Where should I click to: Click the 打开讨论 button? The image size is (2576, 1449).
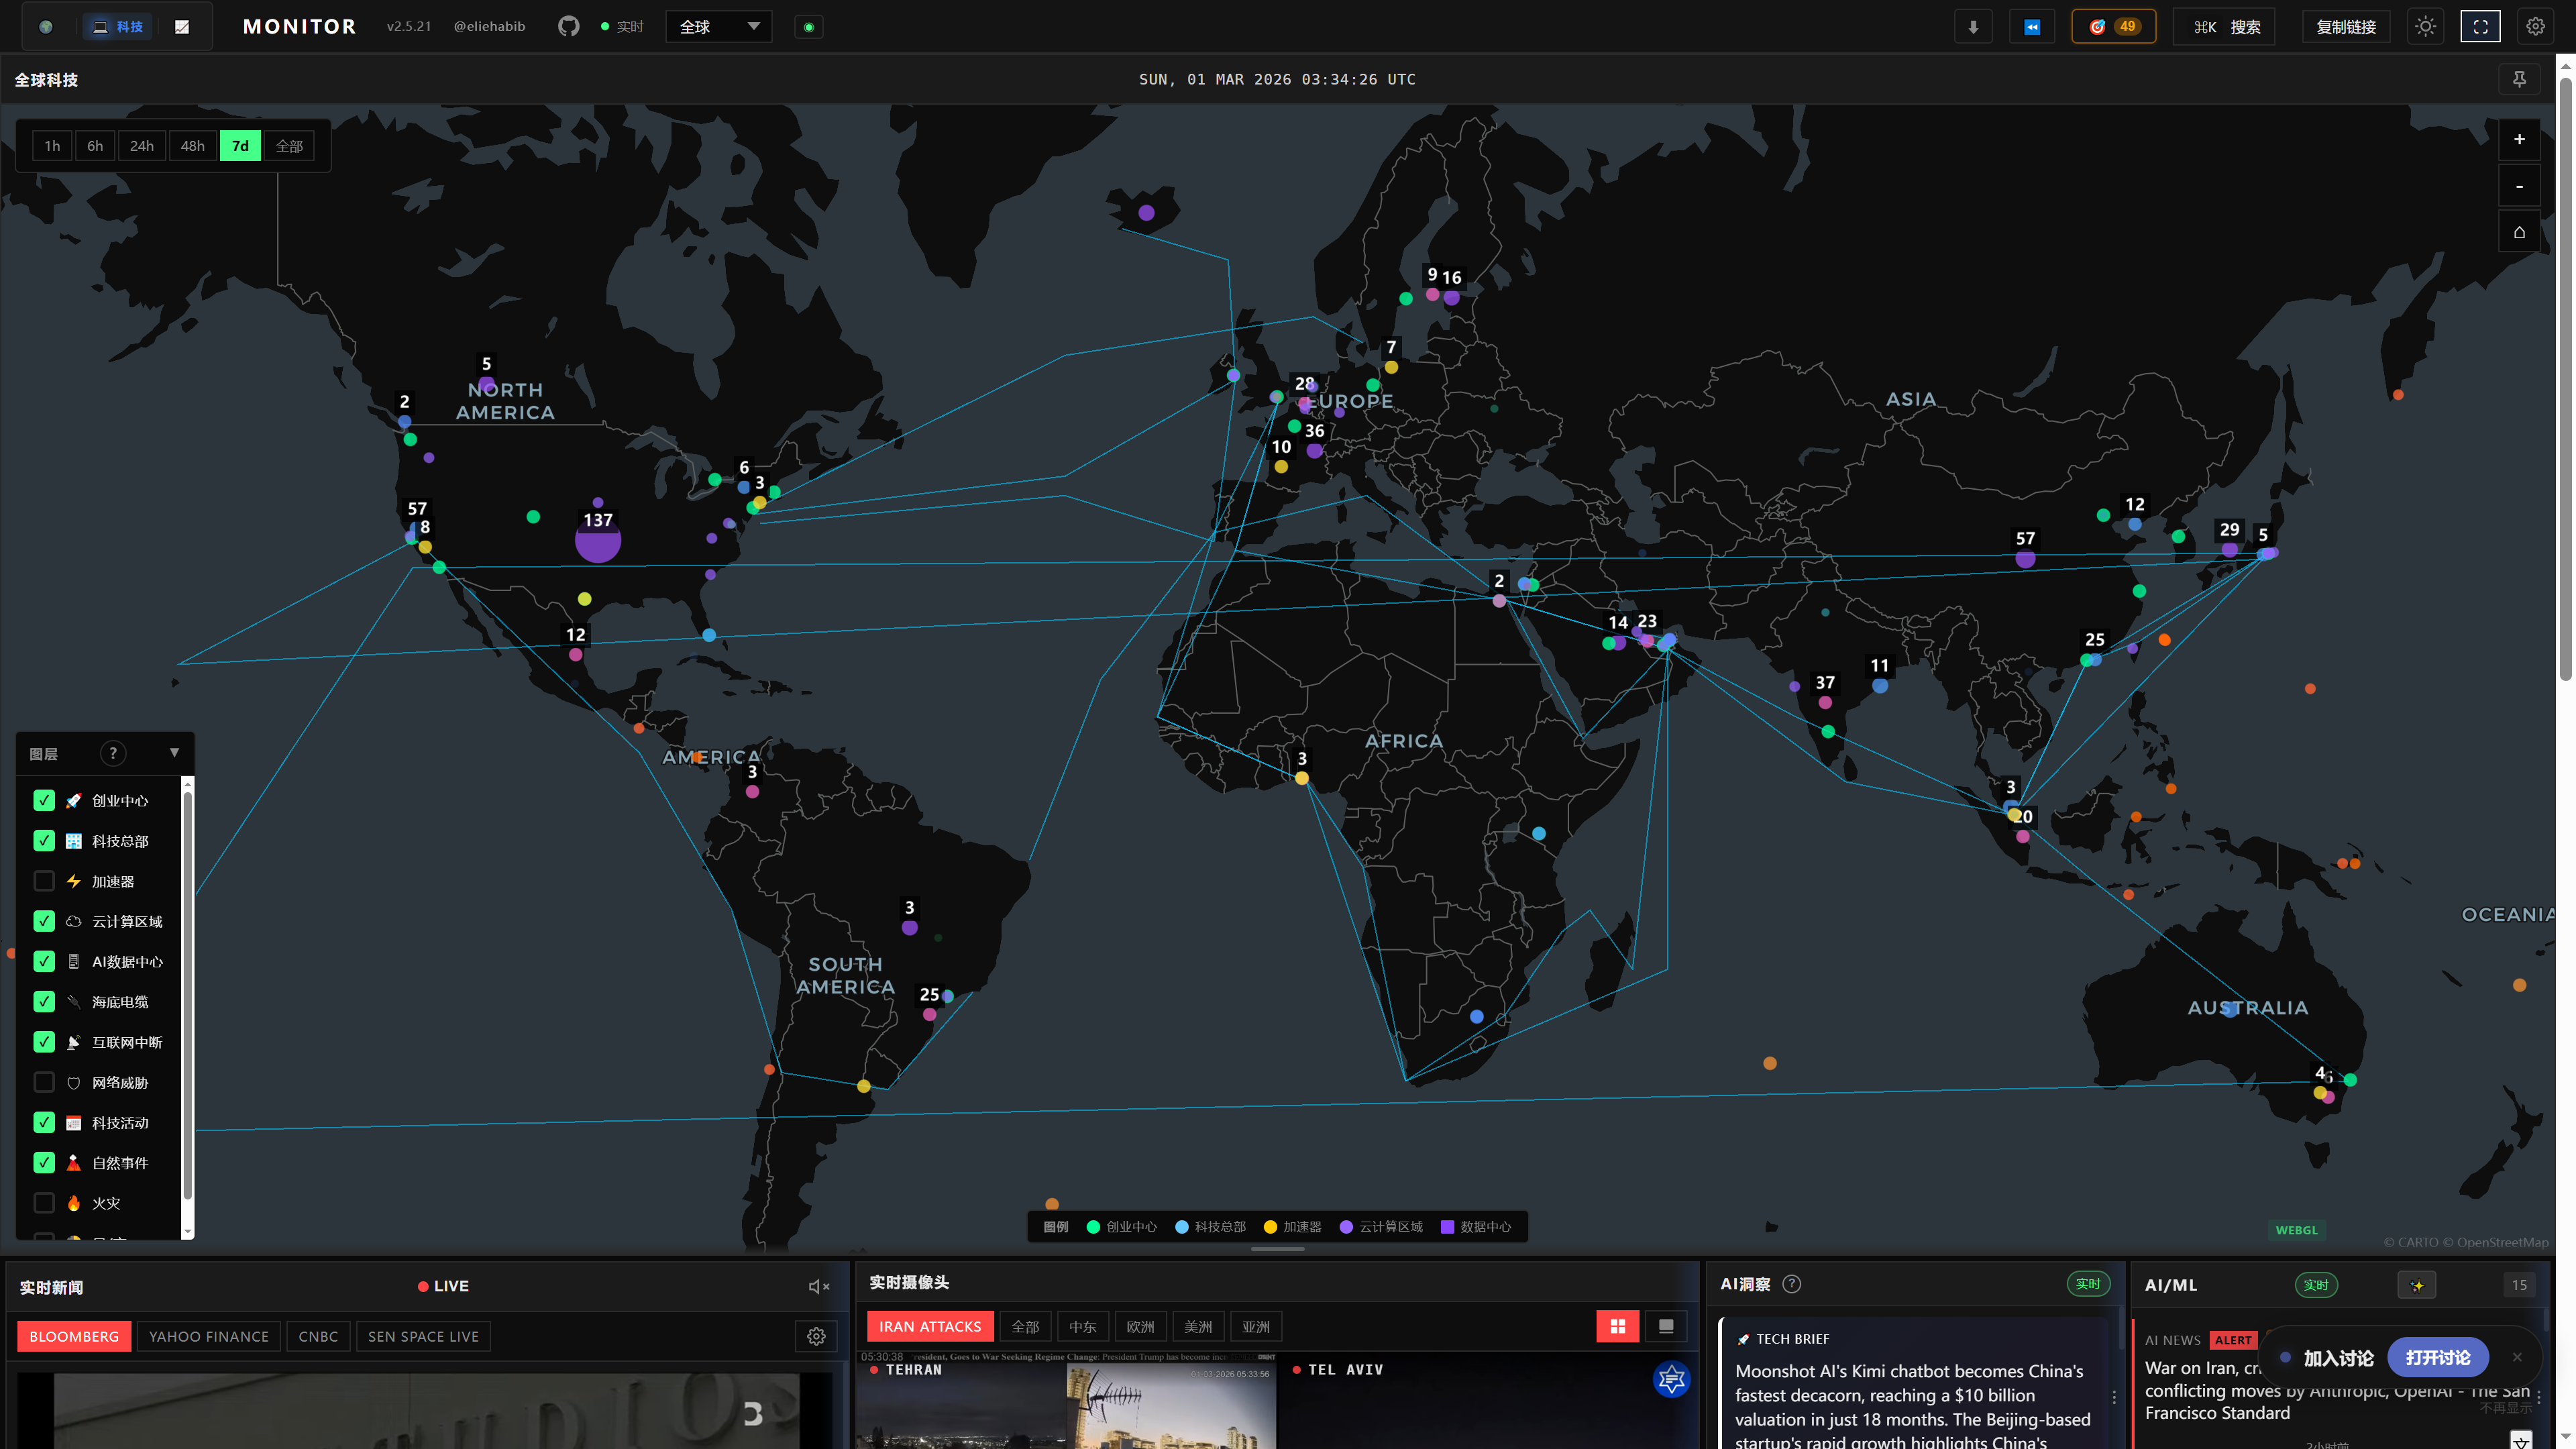click(2437, 1357)
